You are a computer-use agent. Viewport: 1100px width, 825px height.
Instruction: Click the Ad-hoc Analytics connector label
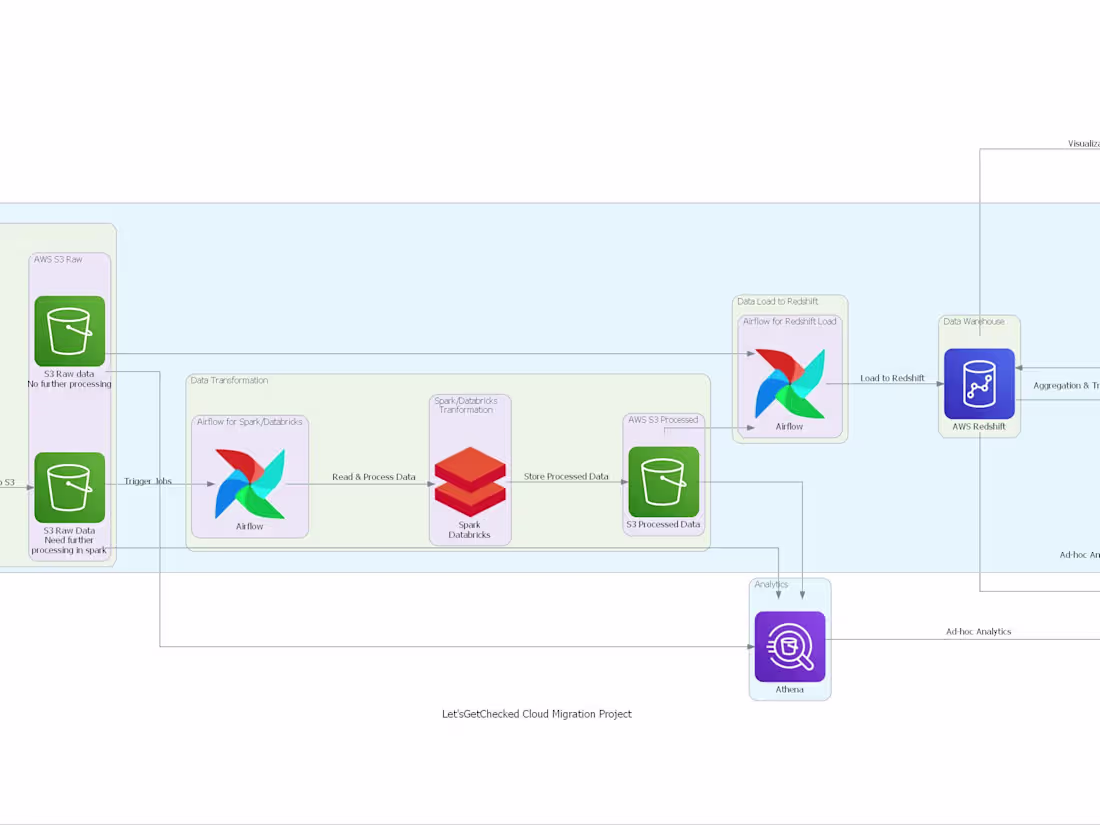(x=978, y=631)
